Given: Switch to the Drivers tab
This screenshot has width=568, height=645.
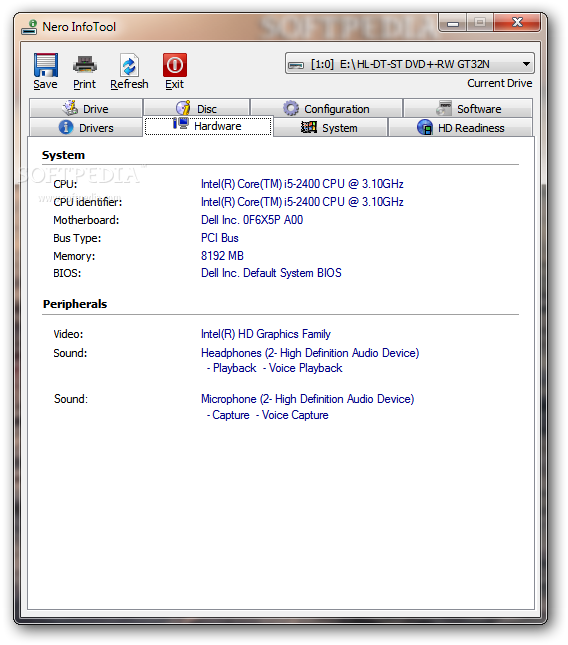Looking at the screenshot, I should (x=86, y=128).
